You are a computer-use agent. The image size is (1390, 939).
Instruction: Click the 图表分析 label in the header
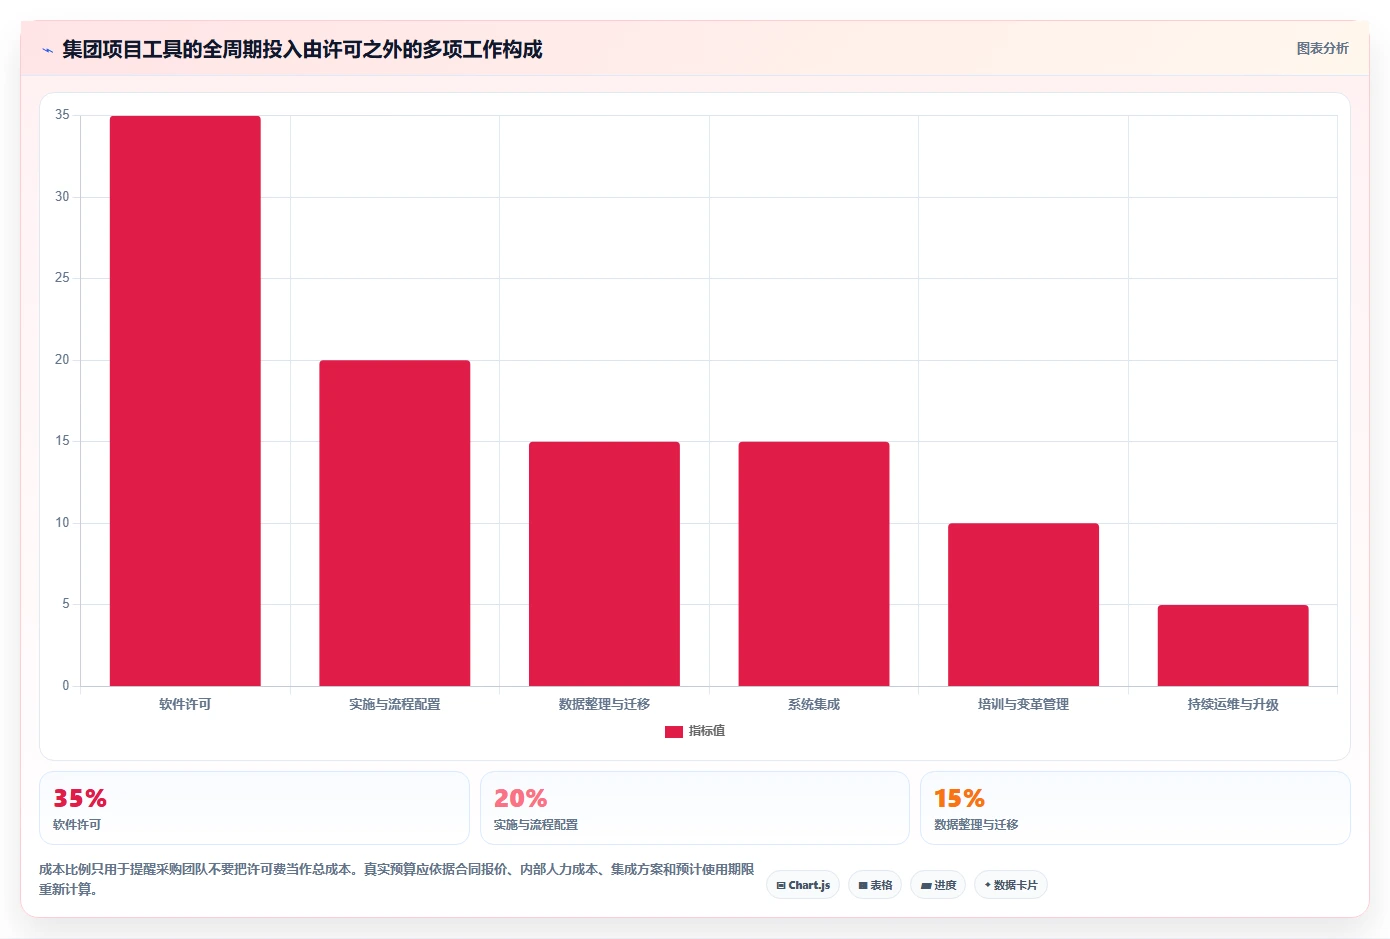1322,48
